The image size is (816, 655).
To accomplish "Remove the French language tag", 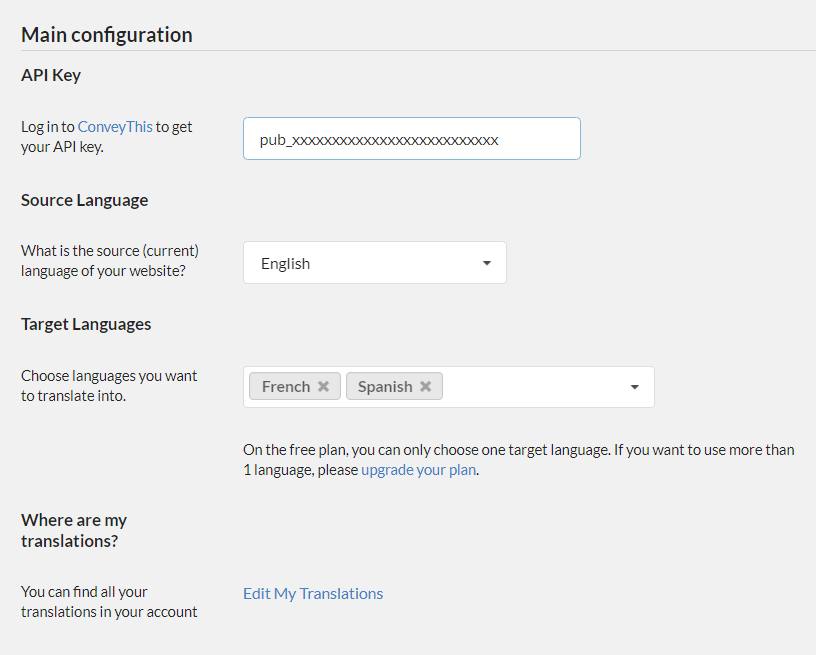I will click(x=323, y=387).
